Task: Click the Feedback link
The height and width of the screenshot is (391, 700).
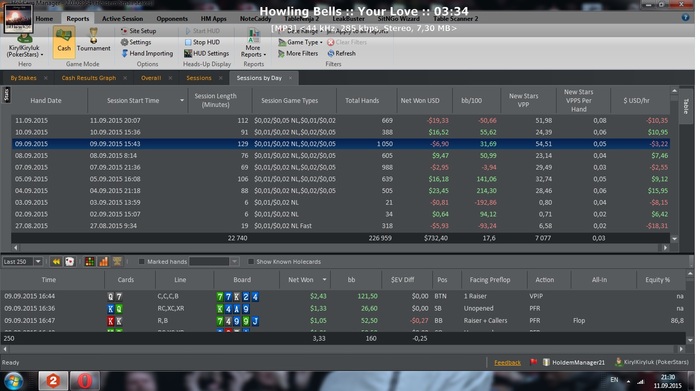Action: pyautogui.click(x=507, y=362)
